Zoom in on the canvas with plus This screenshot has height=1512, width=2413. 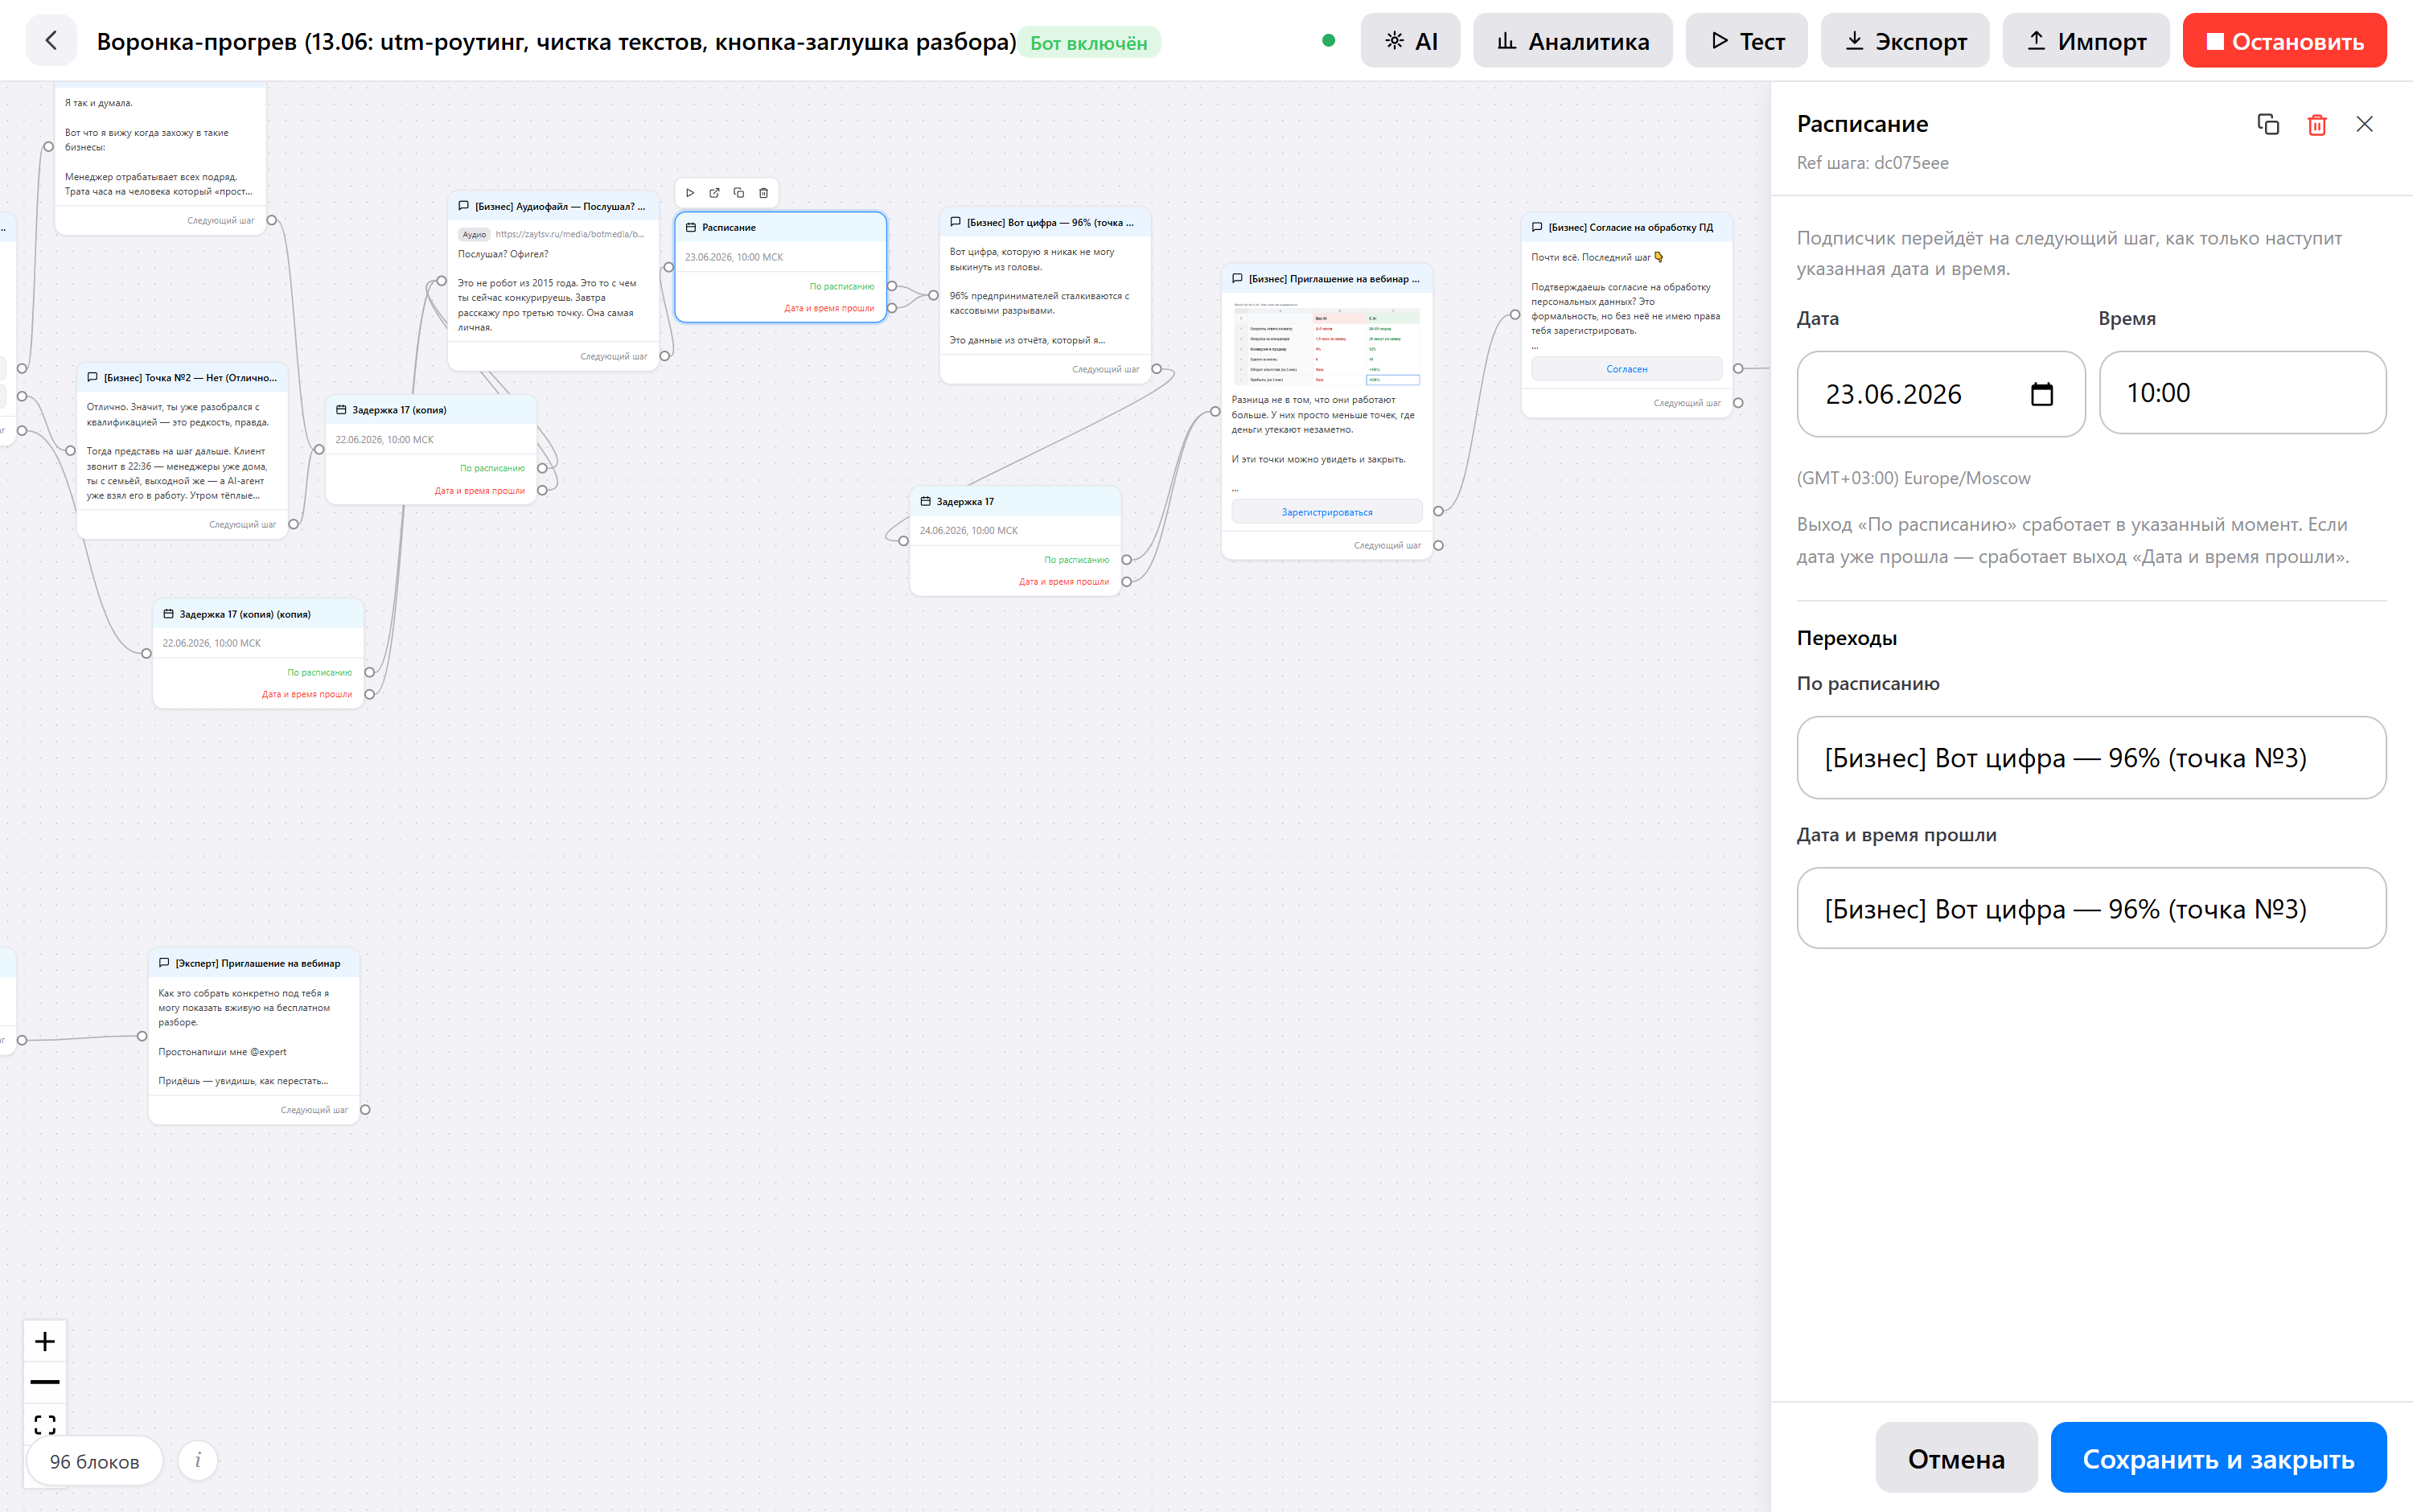click(45, 1341)
